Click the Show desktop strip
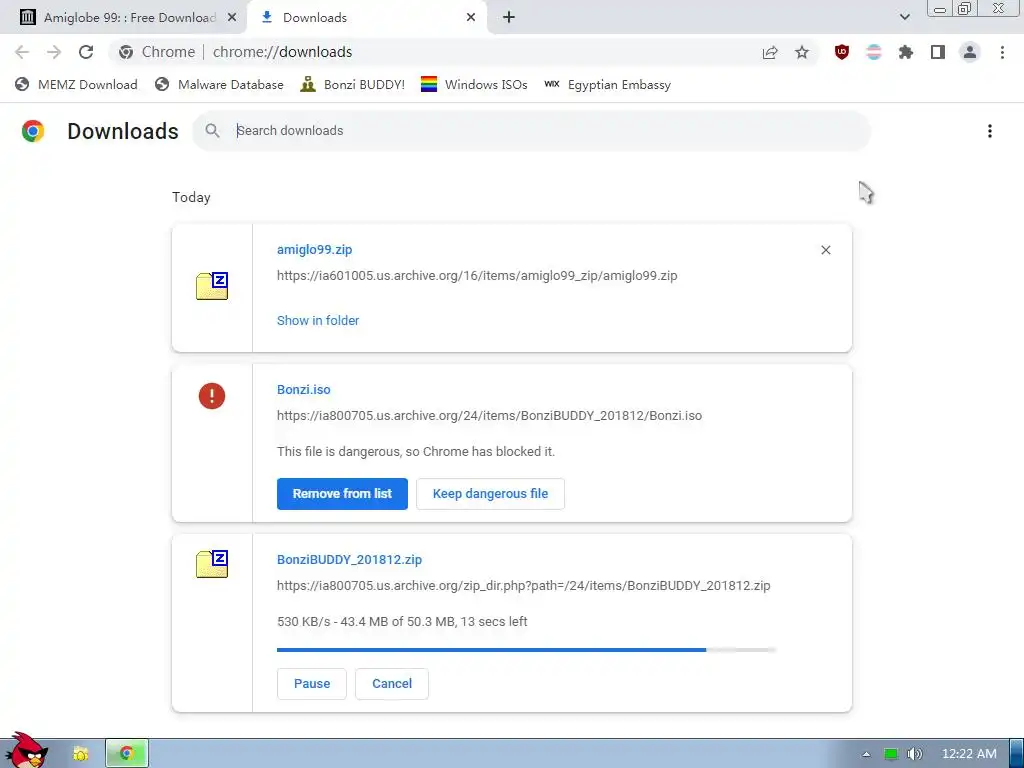Viewport: 1024px width, 768px height. pyautogui.click(x=1017, y=754)
